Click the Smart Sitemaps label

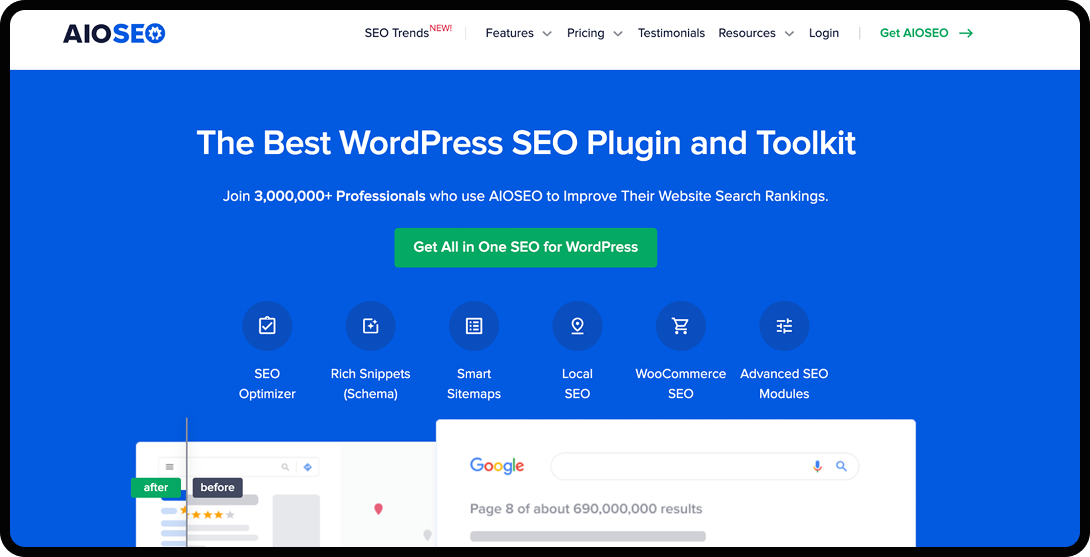point(474,384)
